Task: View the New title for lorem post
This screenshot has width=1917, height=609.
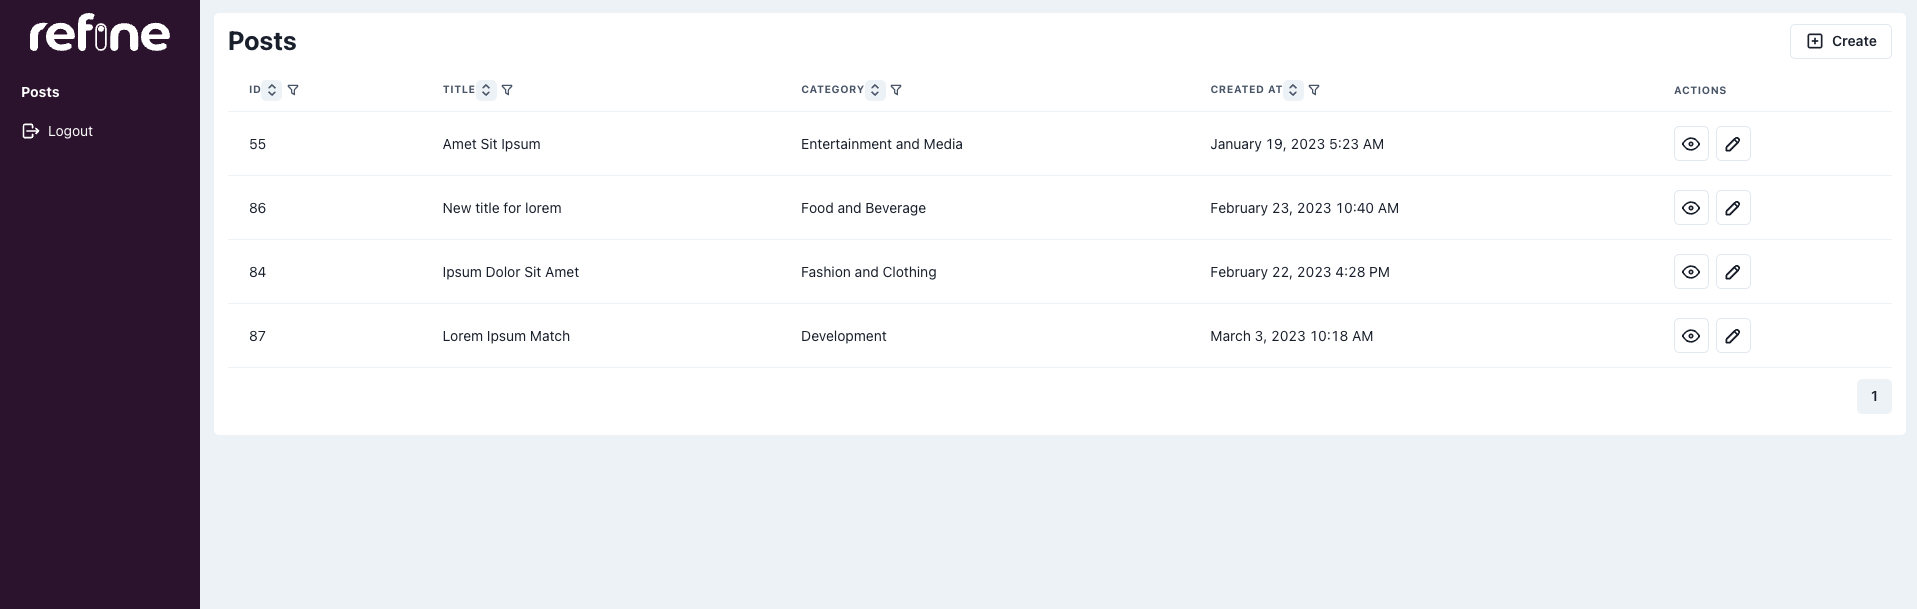Action: [1691, 208]
